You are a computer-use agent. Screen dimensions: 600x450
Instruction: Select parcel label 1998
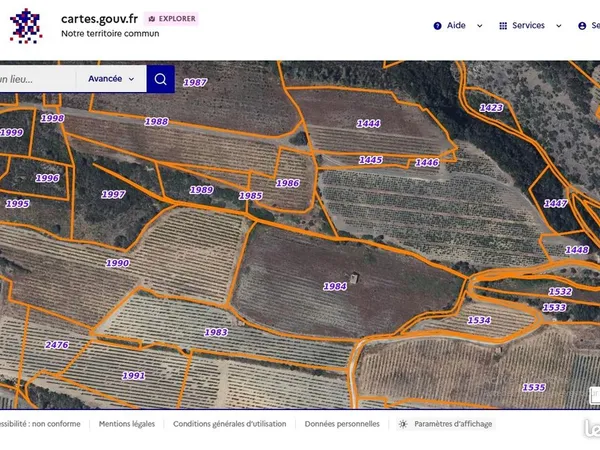tap(52, 119)
